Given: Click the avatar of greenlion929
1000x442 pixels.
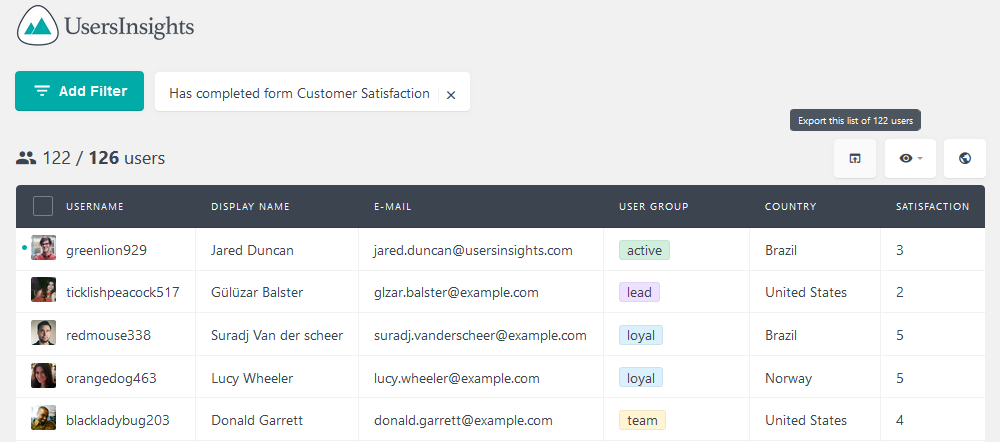Looking at the screenshot, I should click(43, 248).
